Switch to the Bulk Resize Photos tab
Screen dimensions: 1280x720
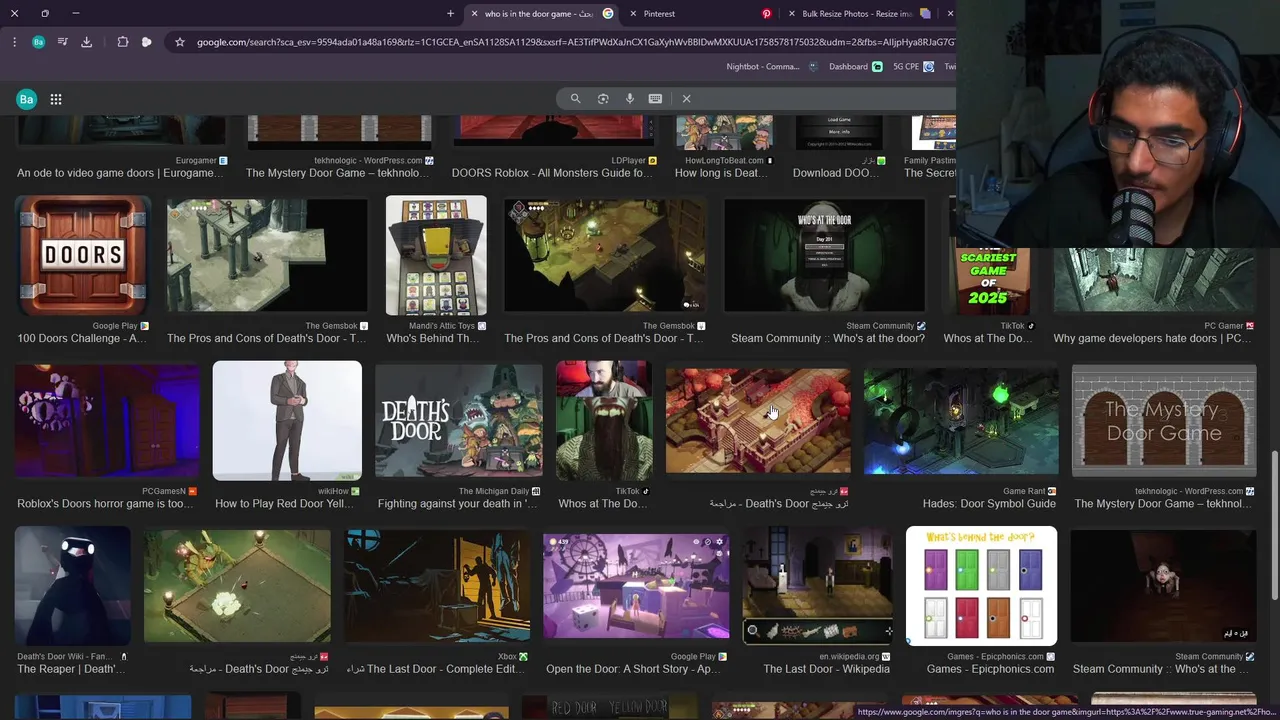coord(860,14)
